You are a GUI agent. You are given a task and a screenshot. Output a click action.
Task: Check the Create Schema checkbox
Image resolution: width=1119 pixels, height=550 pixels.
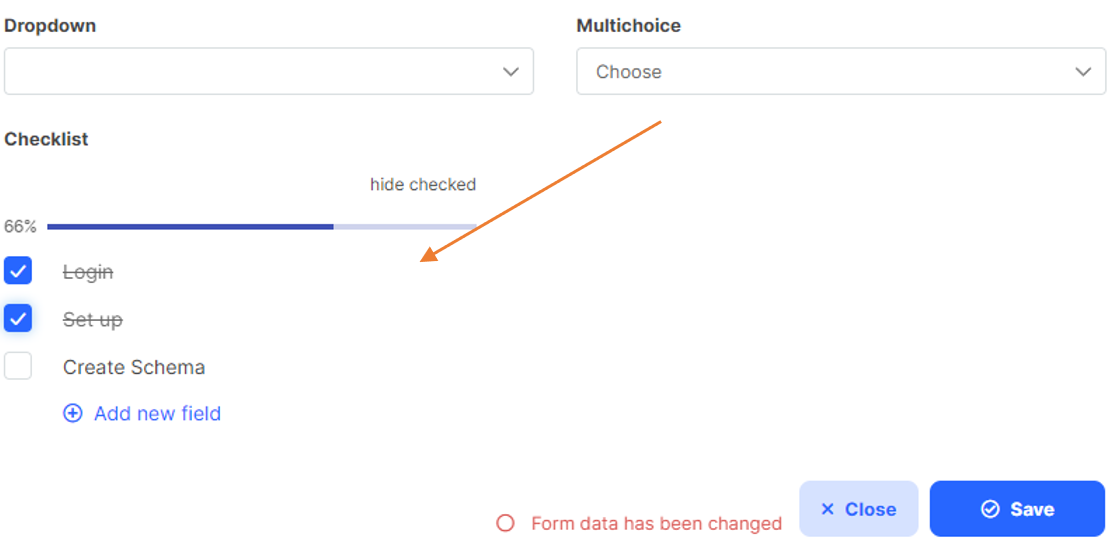click(x=18, y=366)
